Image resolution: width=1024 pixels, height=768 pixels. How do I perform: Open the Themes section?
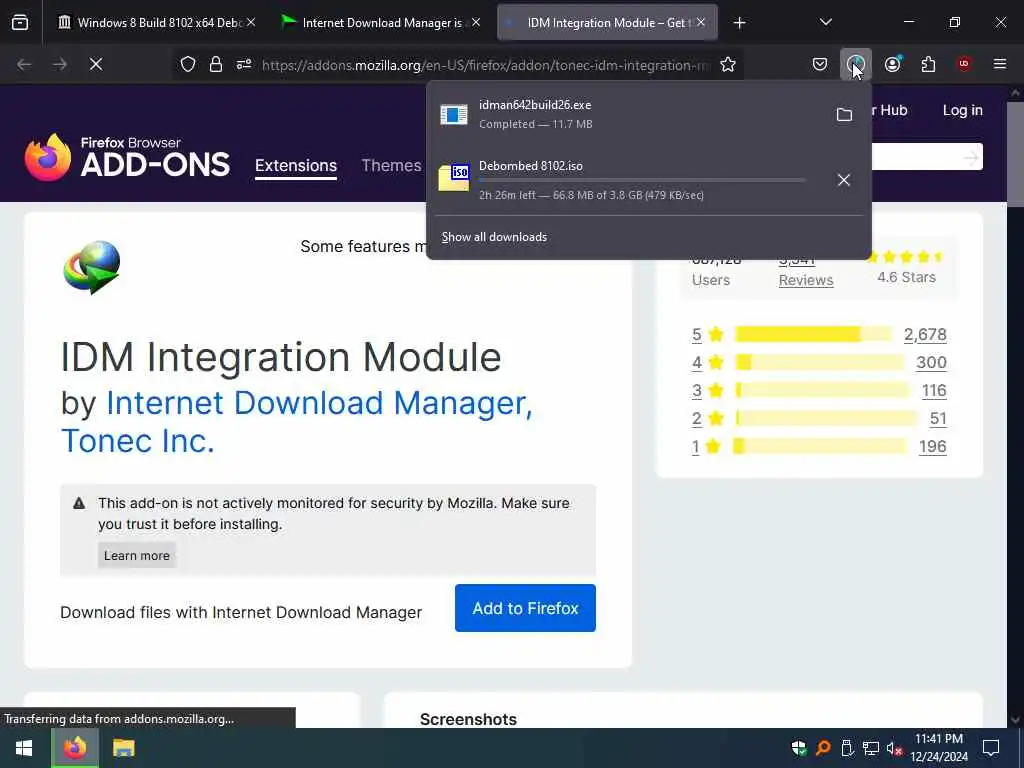click(391, 165)
